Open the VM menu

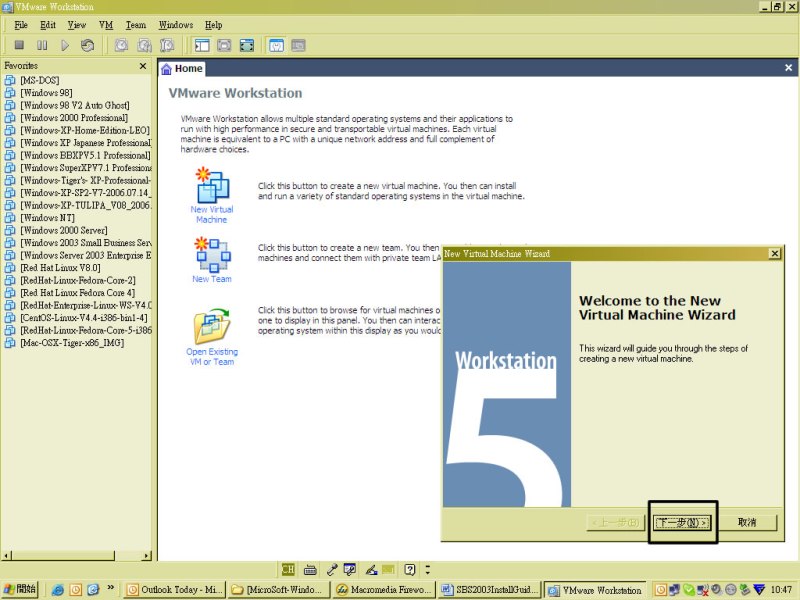pos(106,25)
